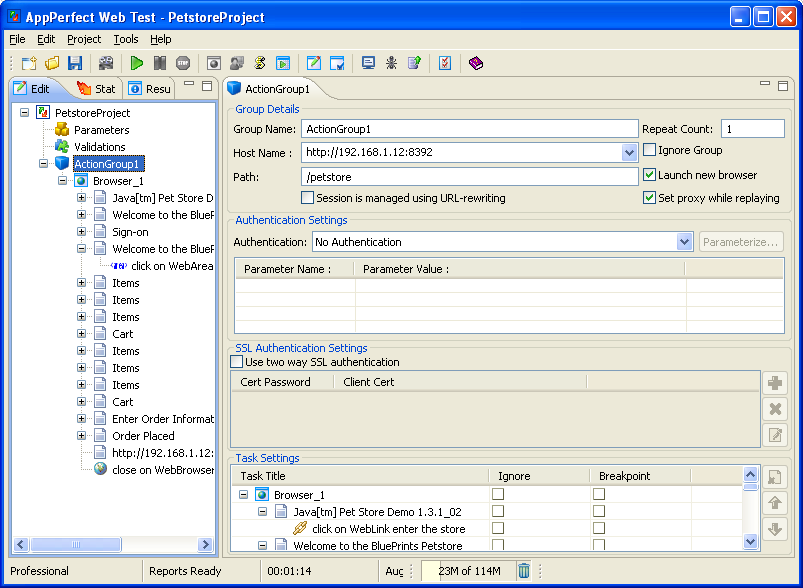Enable the Ignore Group checkbox
The image size is (803, 588).
[x=650, y=150]
